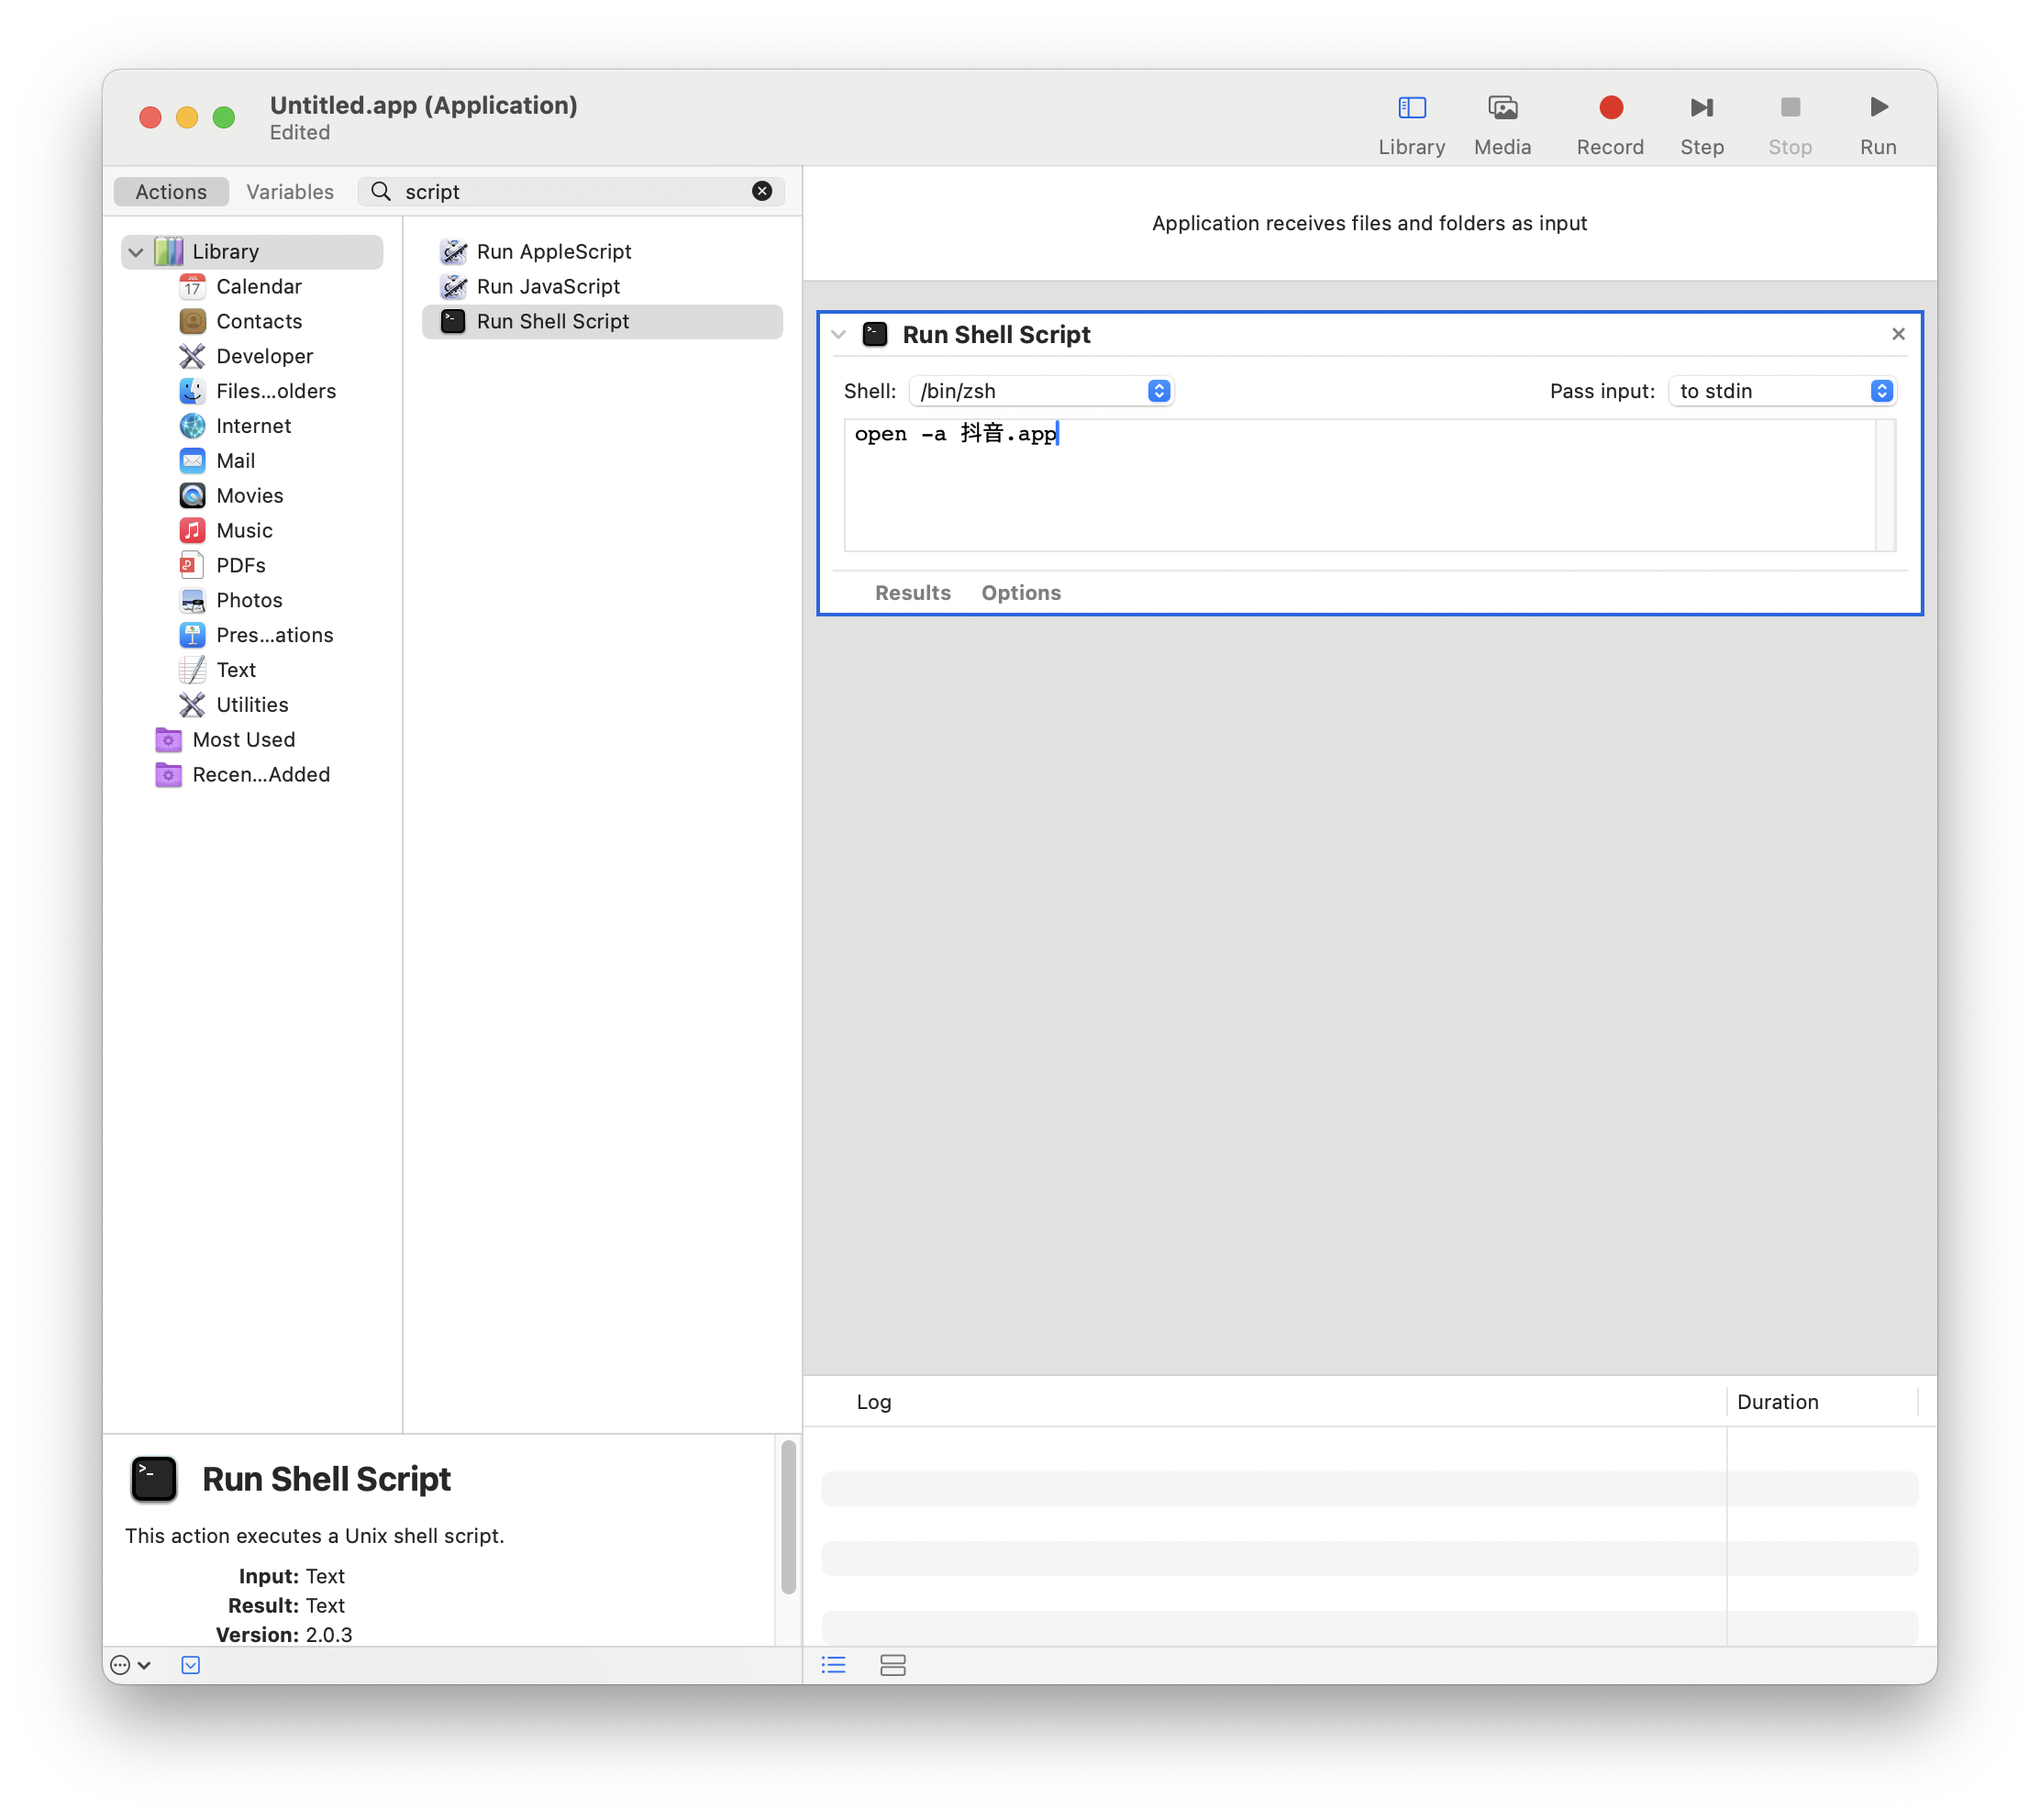Select the Run JavaScript action
The height and width of the screenshot is (1820, 2040).
(x=547, y=287)
